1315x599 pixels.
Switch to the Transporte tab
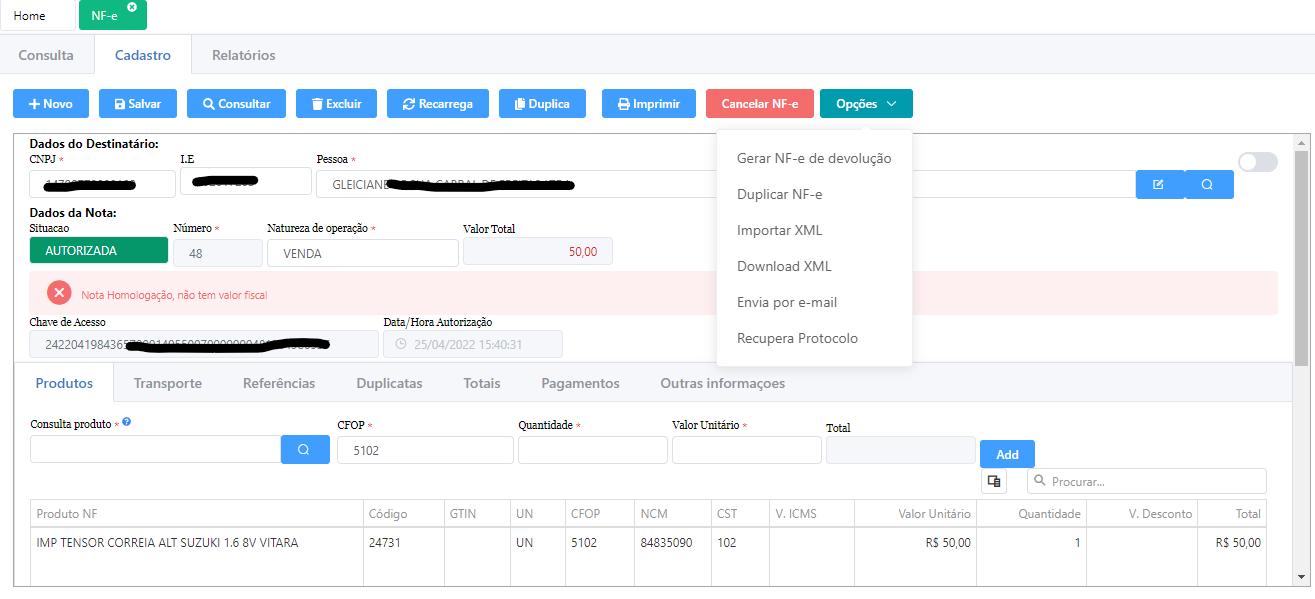click(x=168, y=383)
